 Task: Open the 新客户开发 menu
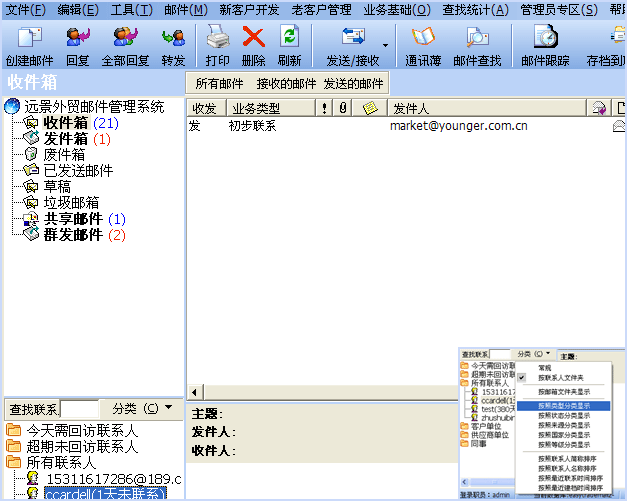click(x=249, y=10)
